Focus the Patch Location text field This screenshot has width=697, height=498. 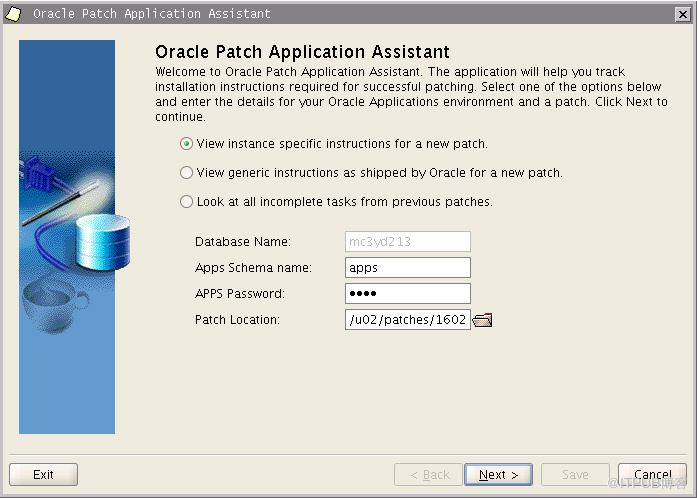tap(408, 320)
